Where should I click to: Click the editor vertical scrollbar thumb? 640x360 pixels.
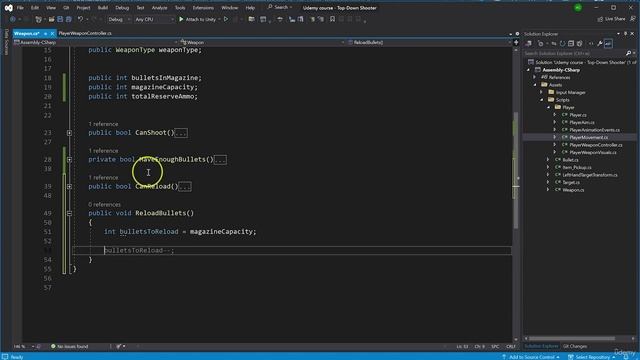coord(516,170)
